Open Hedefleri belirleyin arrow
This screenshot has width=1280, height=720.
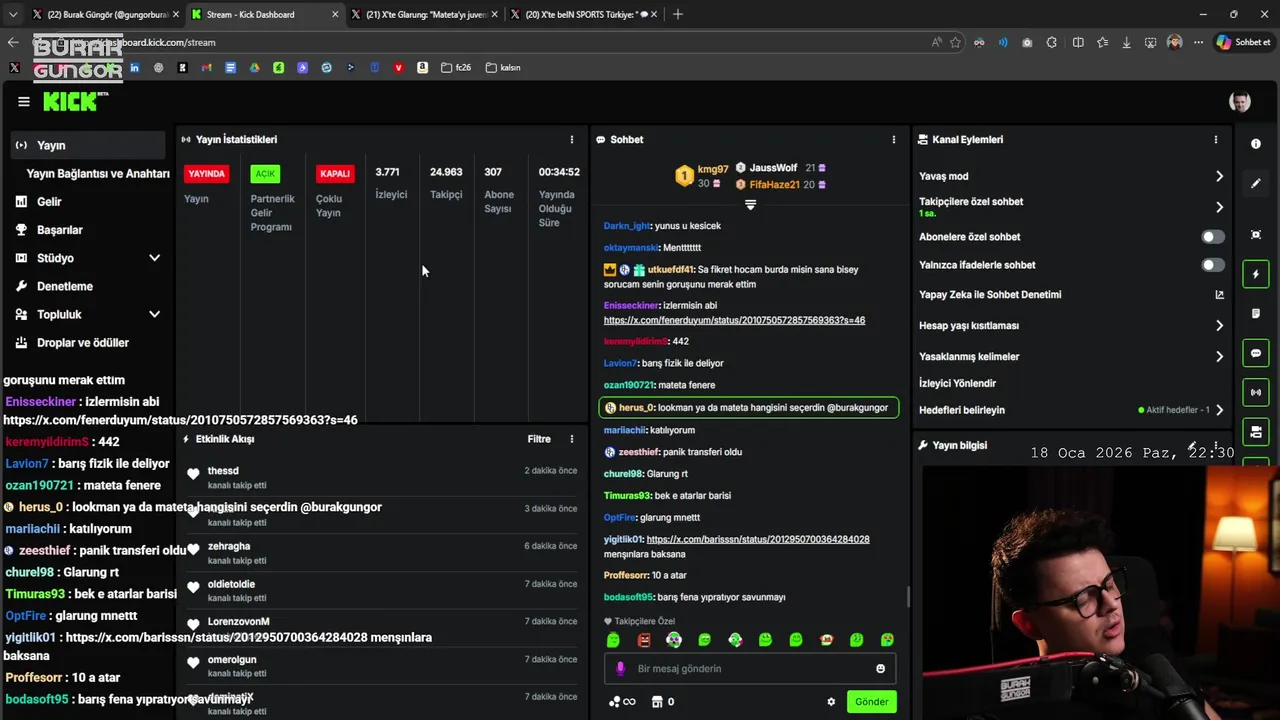coord(1219,410)
